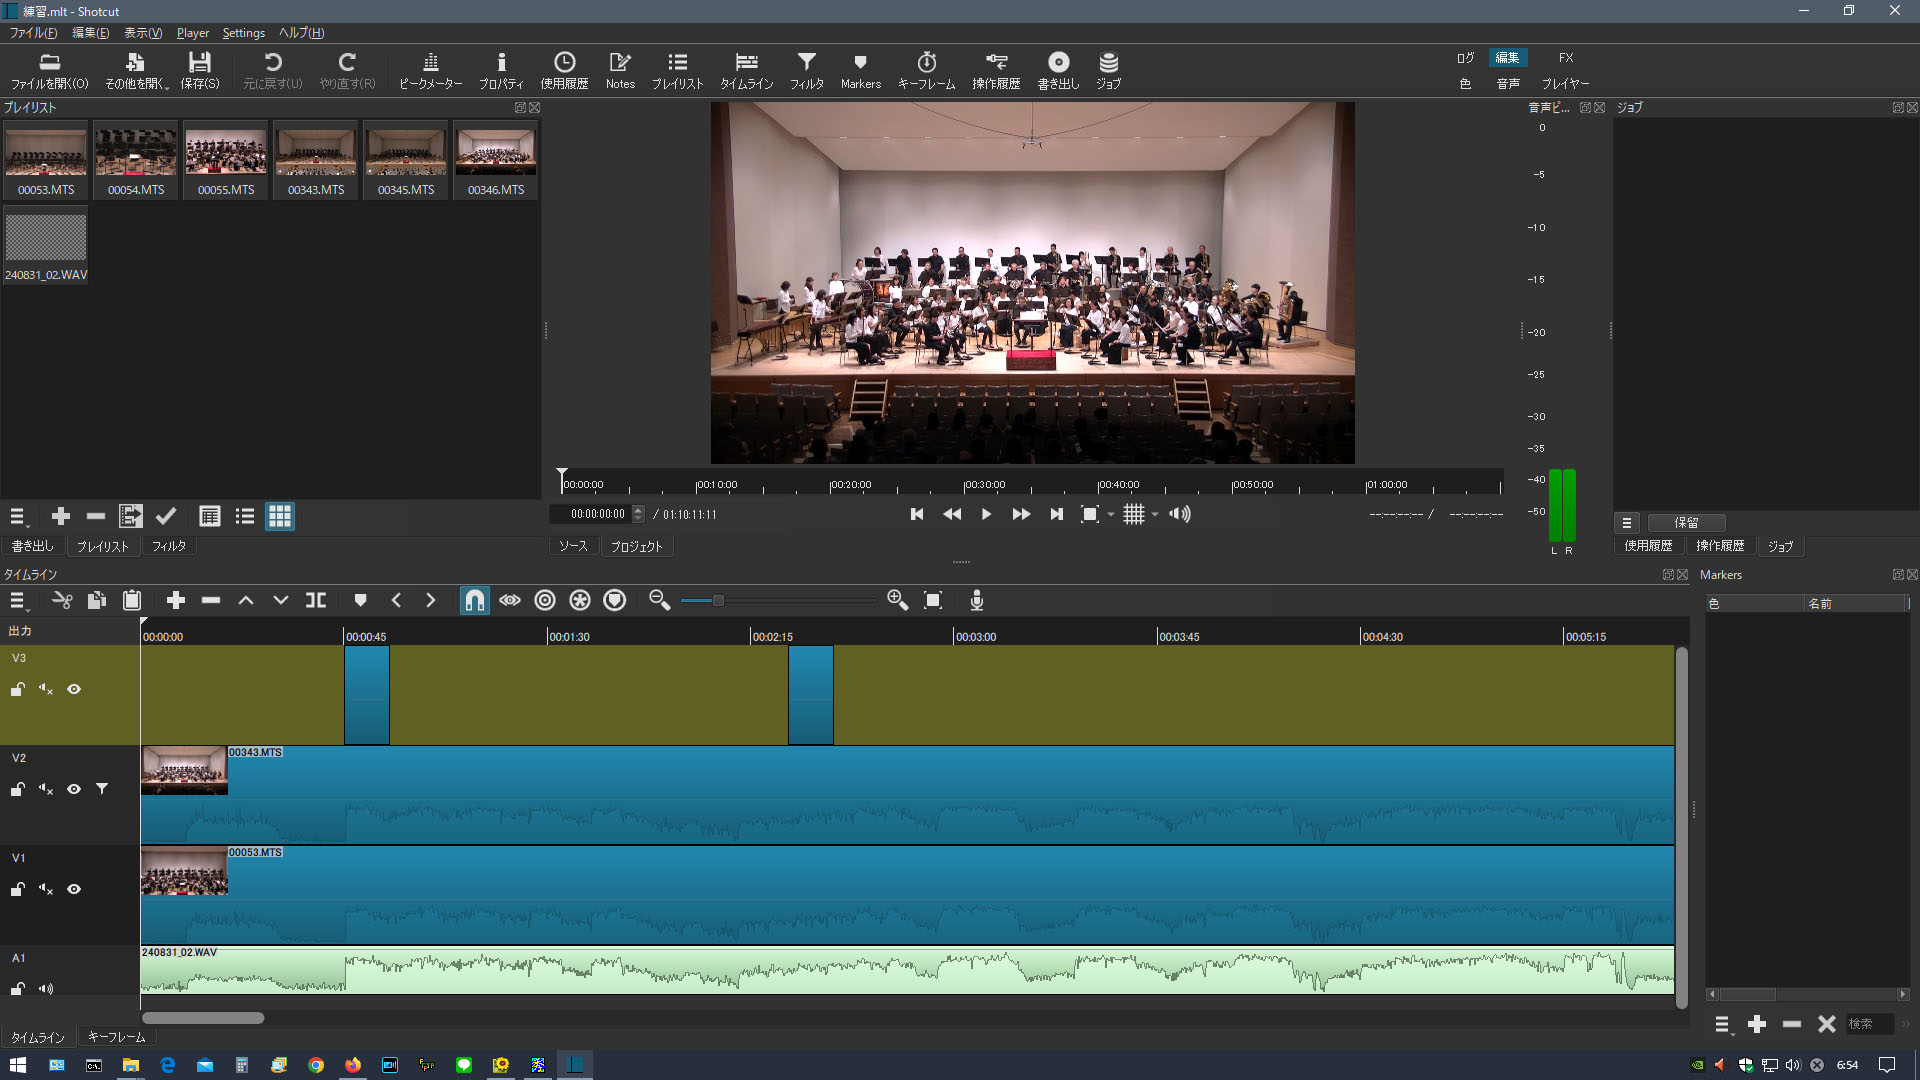Create a marker in timeline toolbar
This screenshot has width=1920, height=1080.
(361, 600)
